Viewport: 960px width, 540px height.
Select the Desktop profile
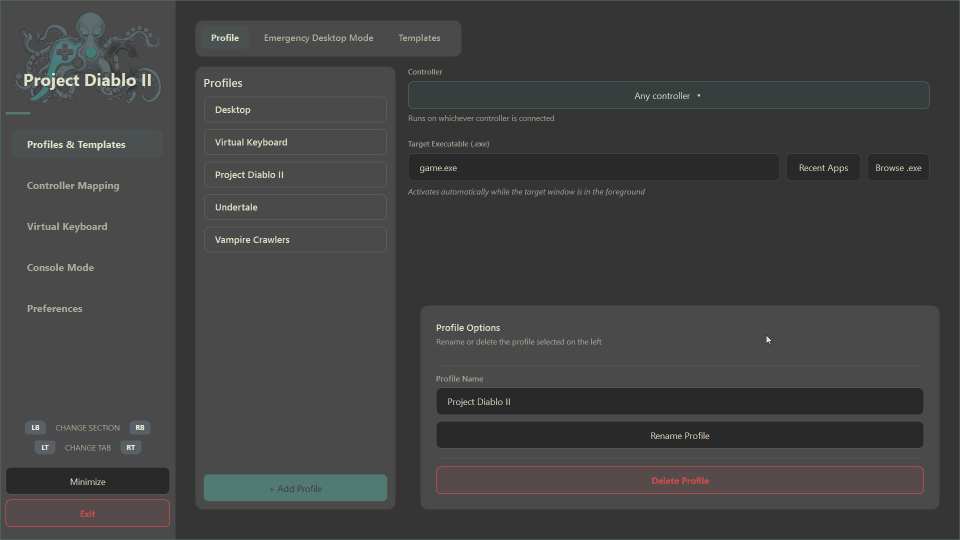(x=295, y=110)
